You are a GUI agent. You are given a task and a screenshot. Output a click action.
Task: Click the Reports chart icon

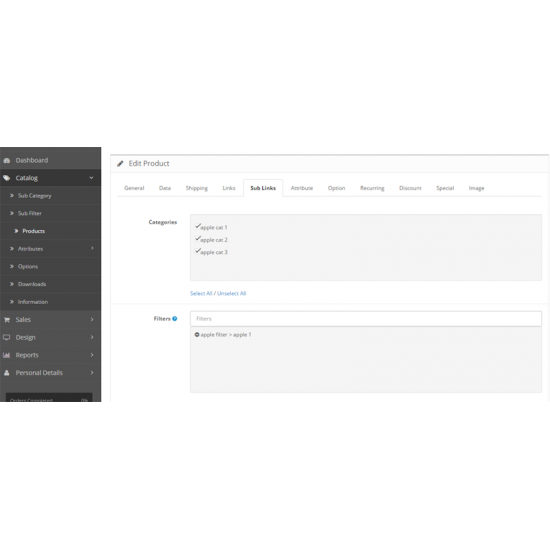click(7, 355)
